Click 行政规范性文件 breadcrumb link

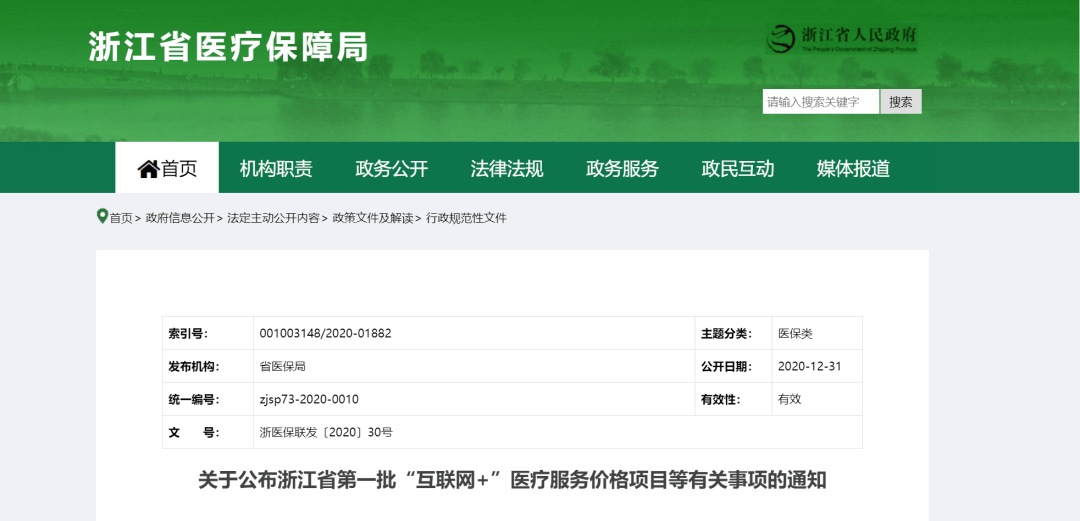click(466, 218)
